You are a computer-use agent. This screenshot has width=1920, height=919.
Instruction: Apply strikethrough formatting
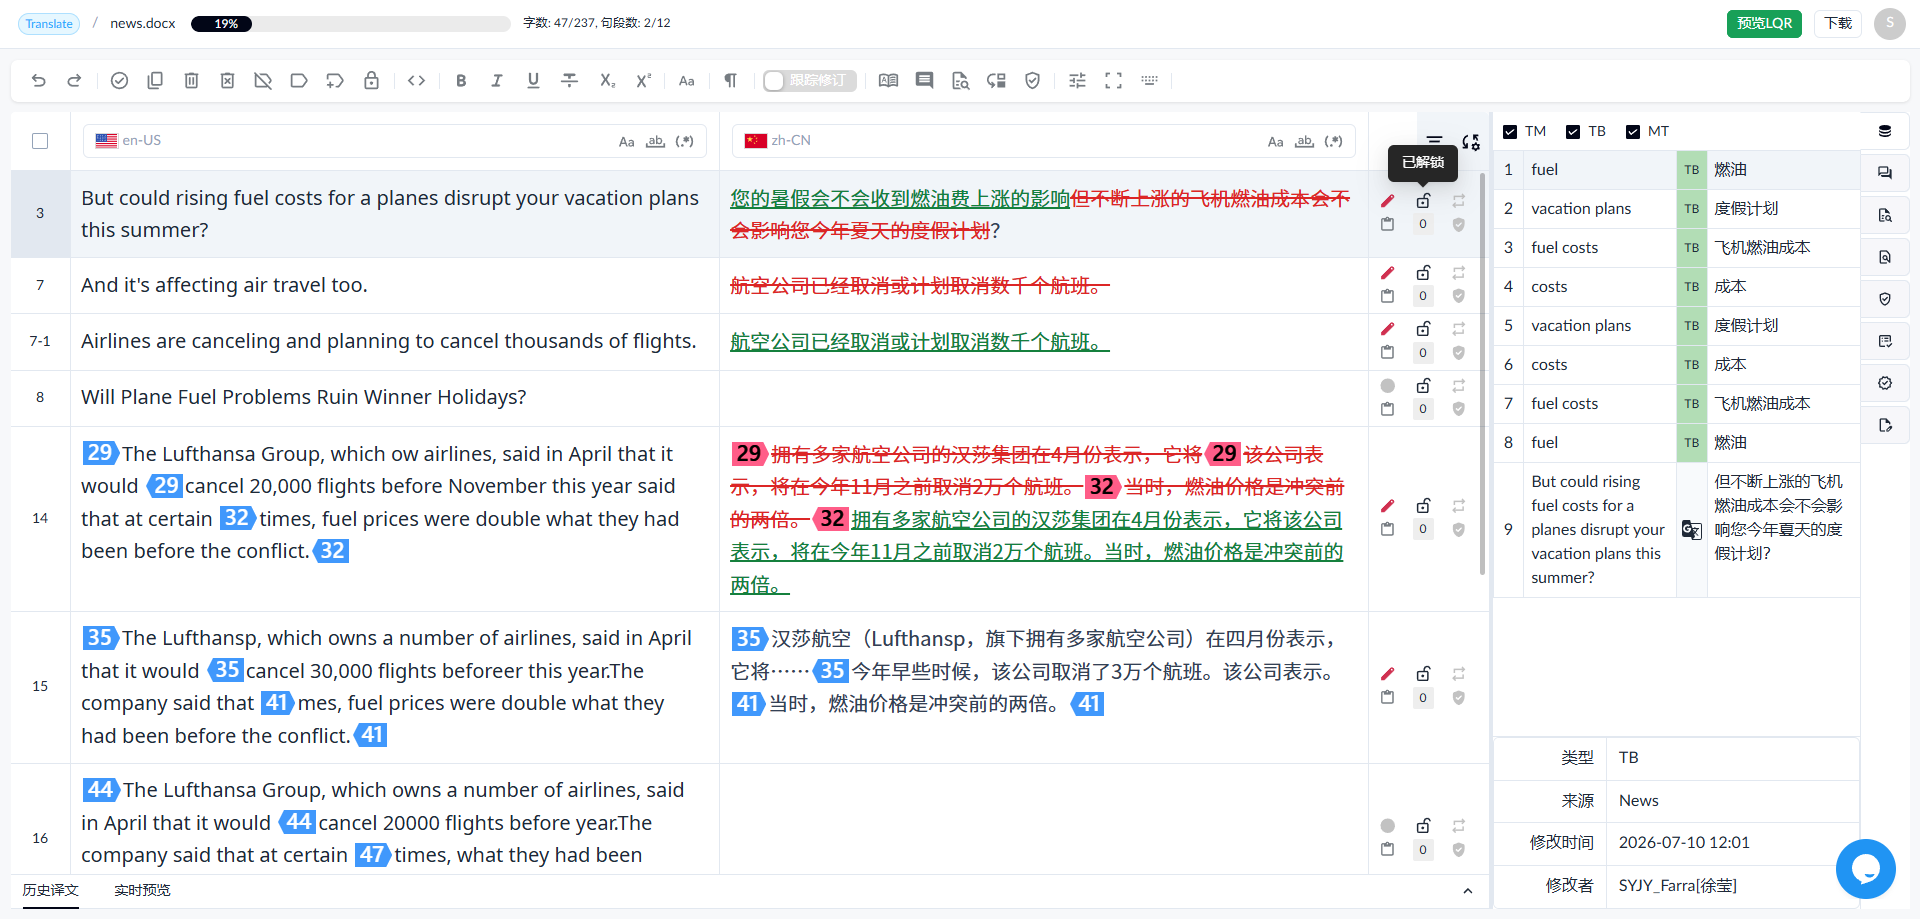(569, 81)
